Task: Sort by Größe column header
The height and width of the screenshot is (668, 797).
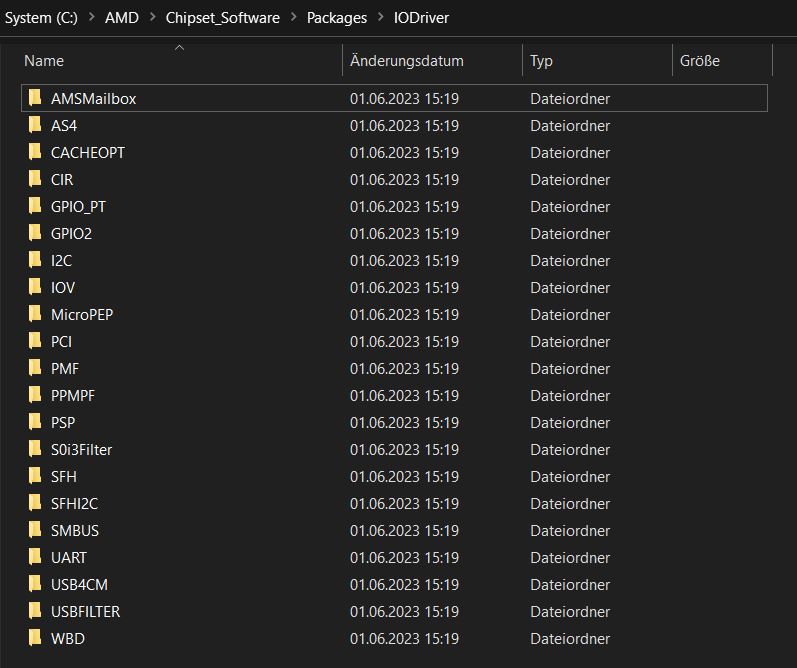Action: pyautogui.click(x=699, y=60)
